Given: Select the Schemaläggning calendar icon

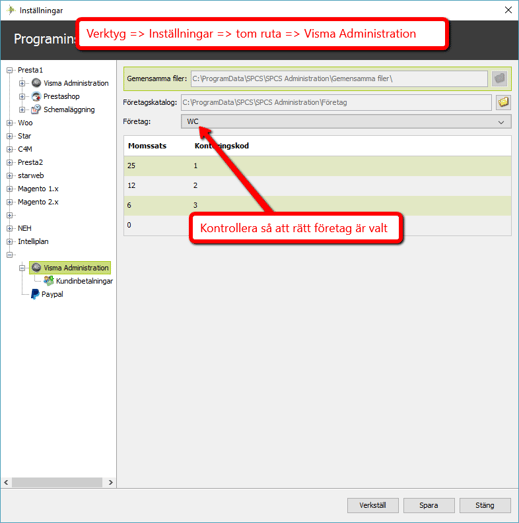Looking at the screenshot, I should click(36, 109).
